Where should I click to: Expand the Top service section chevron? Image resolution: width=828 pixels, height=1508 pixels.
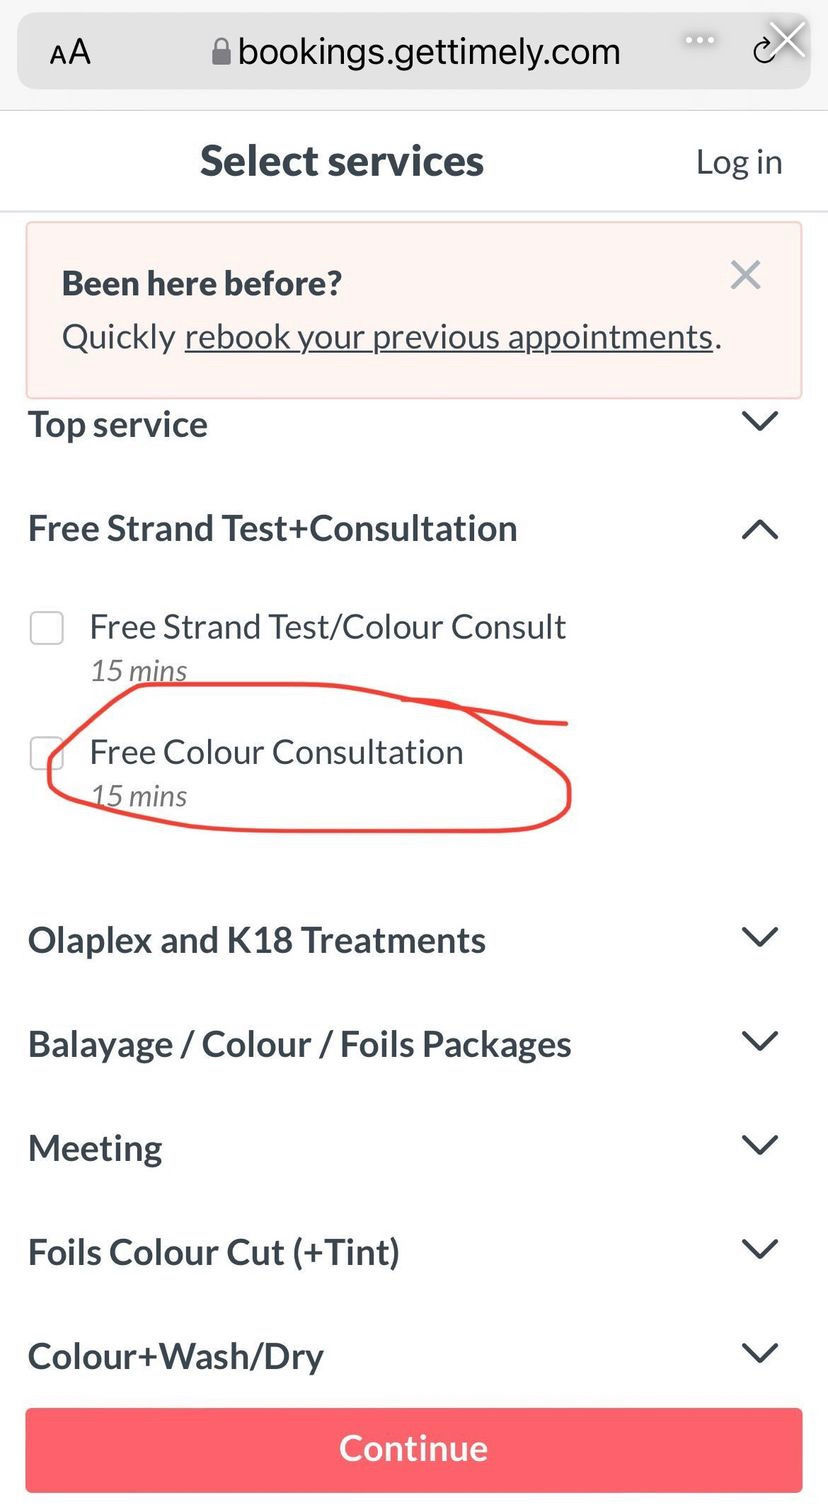[x=760, y=421]
